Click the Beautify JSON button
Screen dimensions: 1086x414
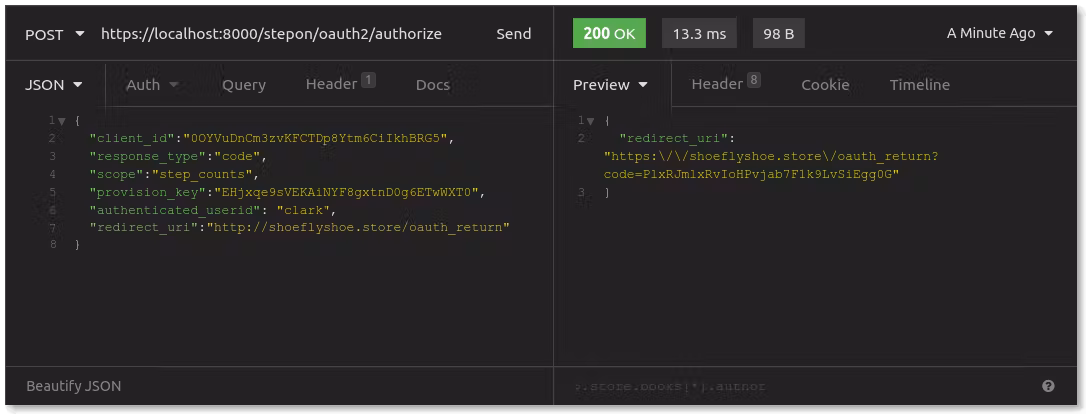[x=74, y=386]
